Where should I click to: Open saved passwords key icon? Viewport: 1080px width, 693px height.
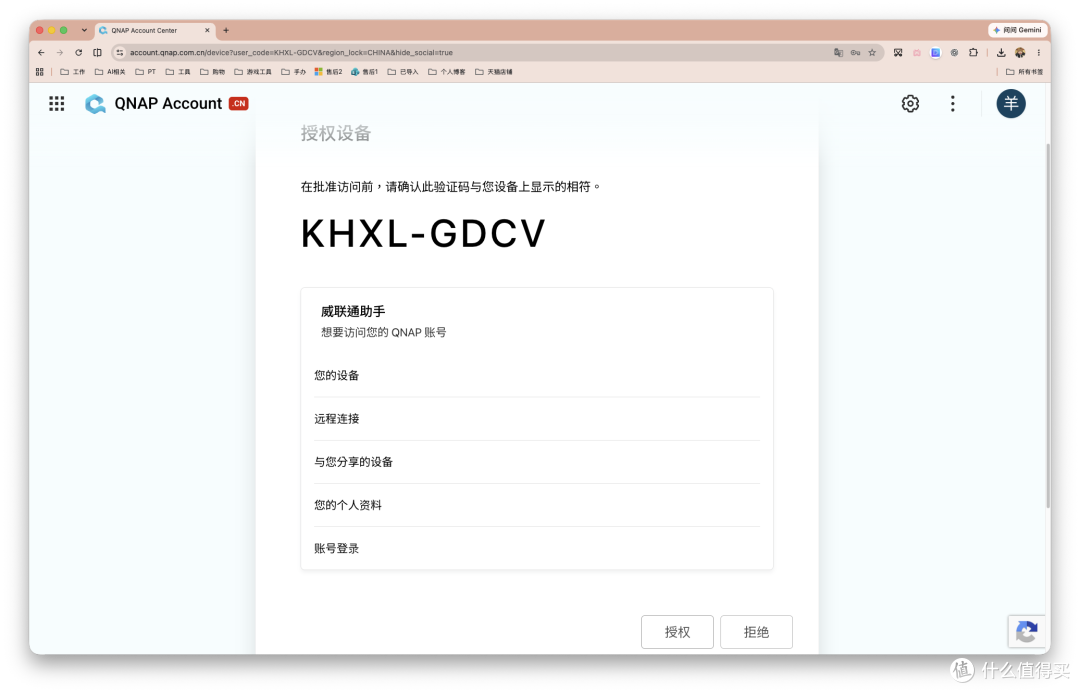[855, 52]
